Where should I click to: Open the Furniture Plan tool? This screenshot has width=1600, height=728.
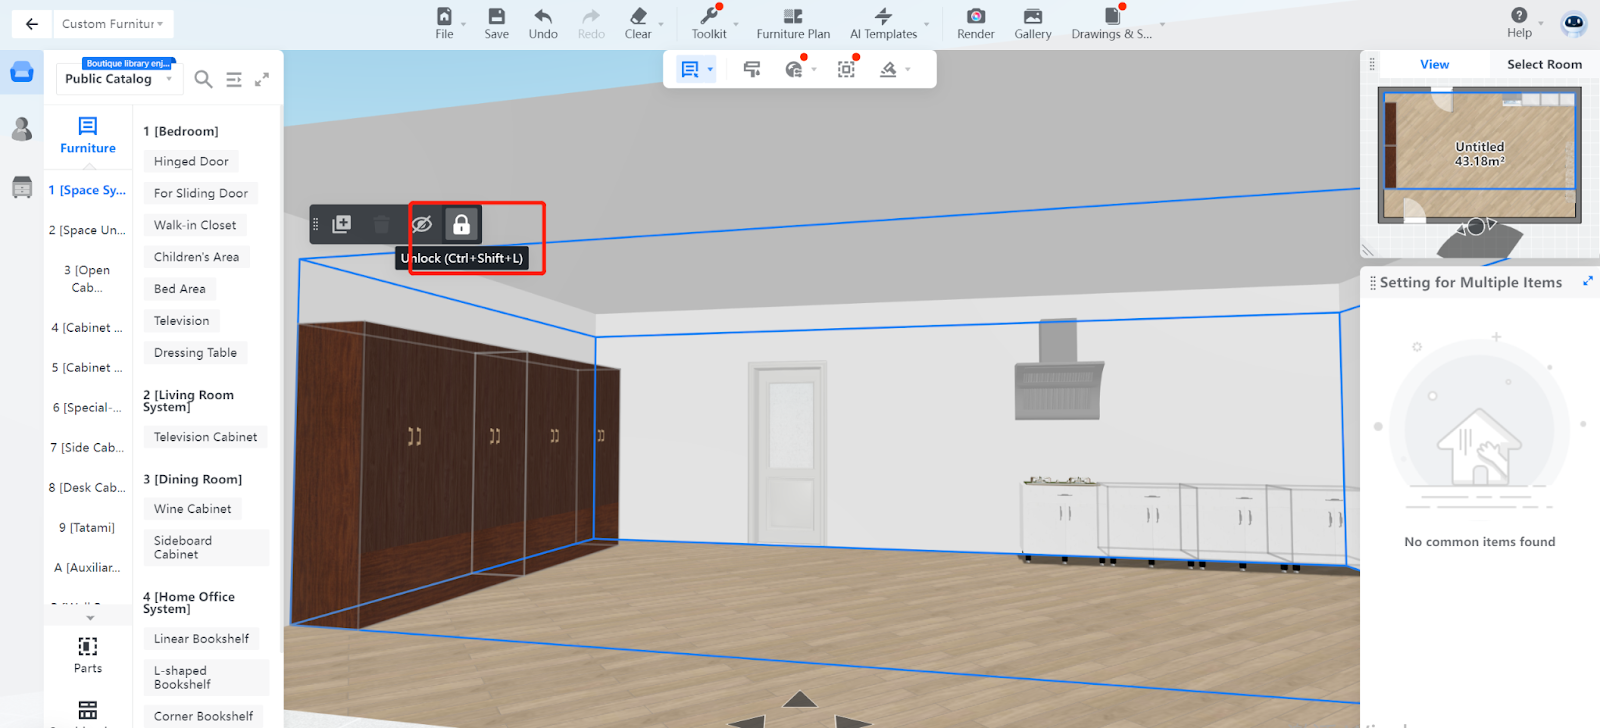793,24
